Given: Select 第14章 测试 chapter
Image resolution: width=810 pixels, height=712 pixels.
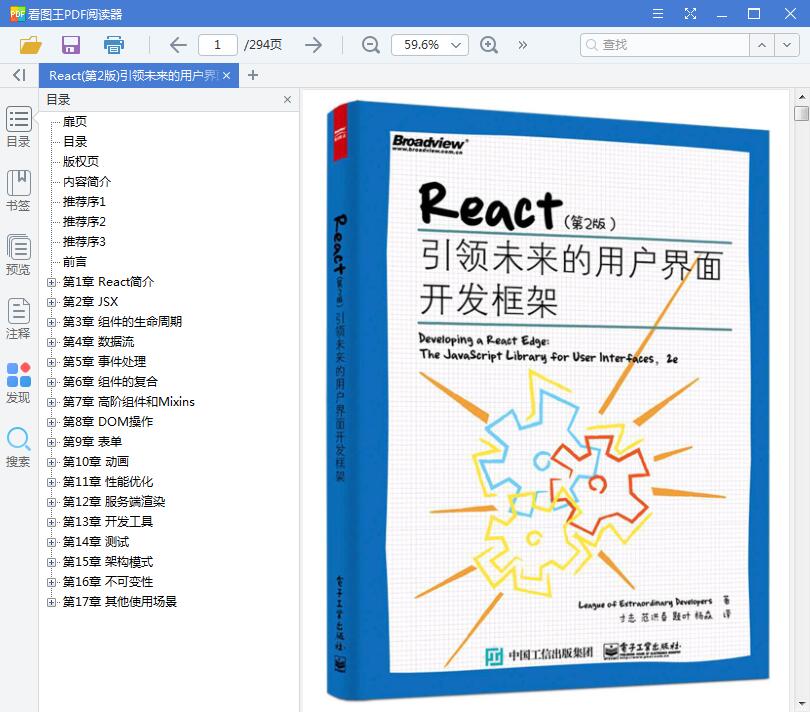Looking at the screenshot, I should (96, 542).
